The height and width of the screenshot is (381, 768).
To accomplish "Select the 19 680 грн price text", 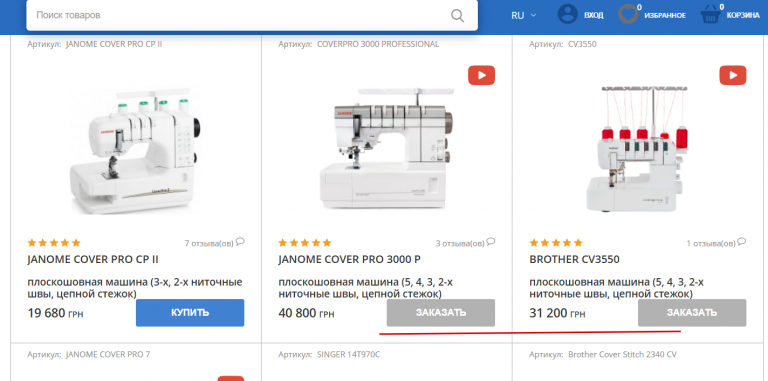I will (x=55, y=313).
